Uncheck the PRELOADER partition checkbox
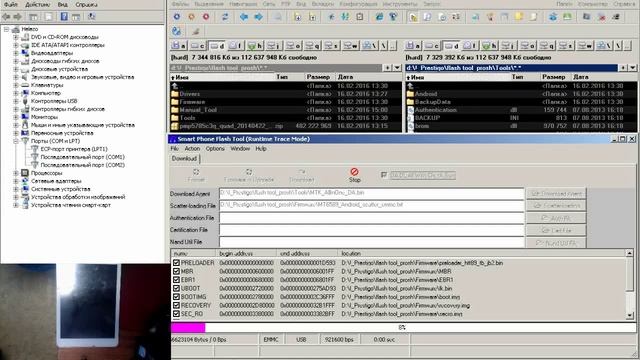This screenshot has height=360, width=640. click(176, 263)
